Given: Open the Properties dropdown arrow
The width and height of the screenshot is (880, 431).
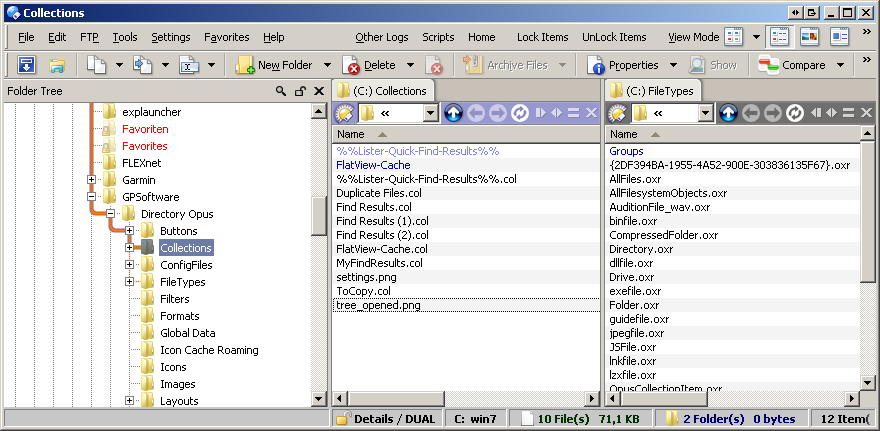Looking at the screenshot, I should [673, 65].
